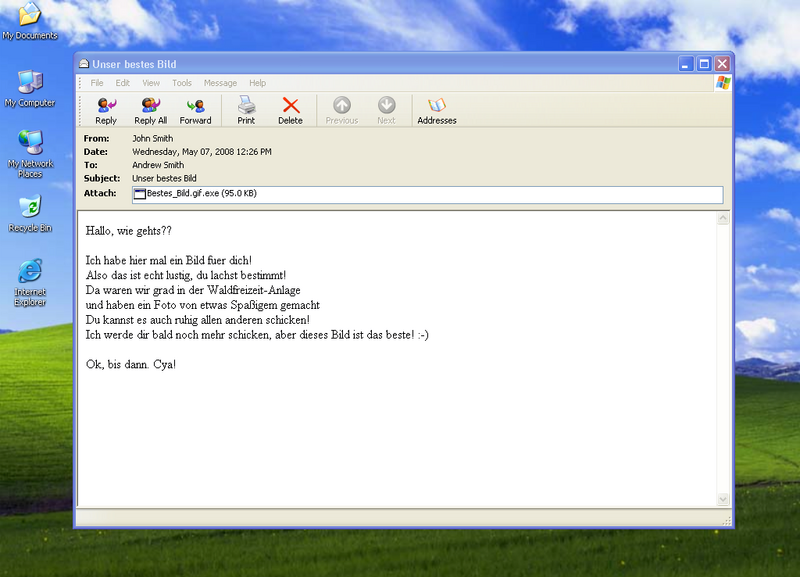This screenshot has height=577, width=800.
Task: Click the line "Ok, bis dann. Cya!"
Action: 131,364
